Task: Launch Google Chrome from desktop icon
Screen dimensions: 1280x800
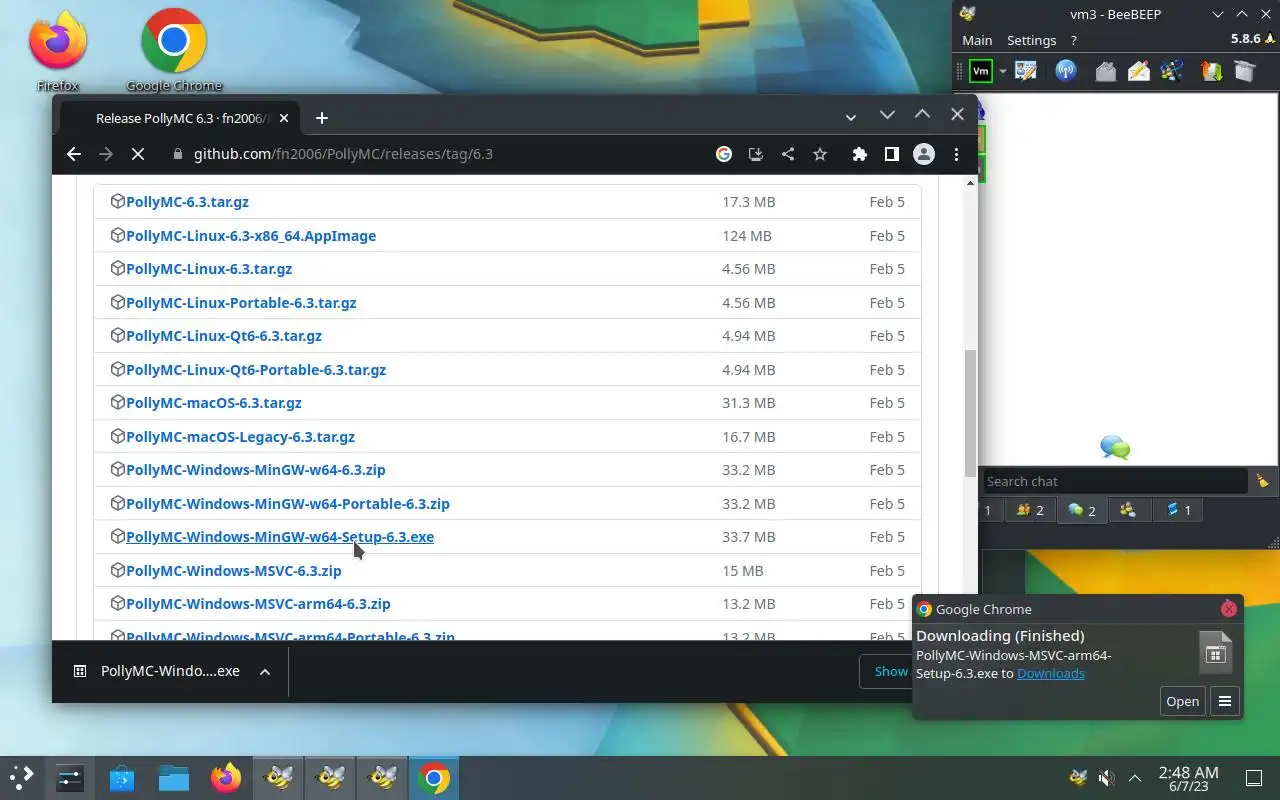Action: tap(174, 50)
